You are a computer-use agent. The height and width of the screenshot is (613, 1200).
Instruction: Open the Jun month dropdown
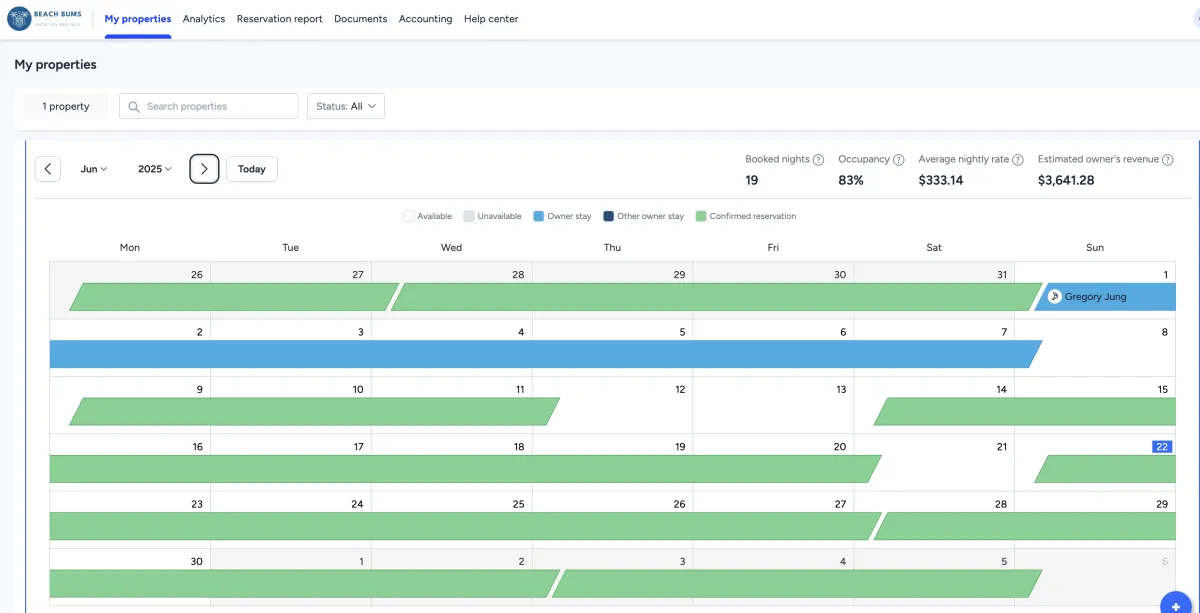(94, 169)
